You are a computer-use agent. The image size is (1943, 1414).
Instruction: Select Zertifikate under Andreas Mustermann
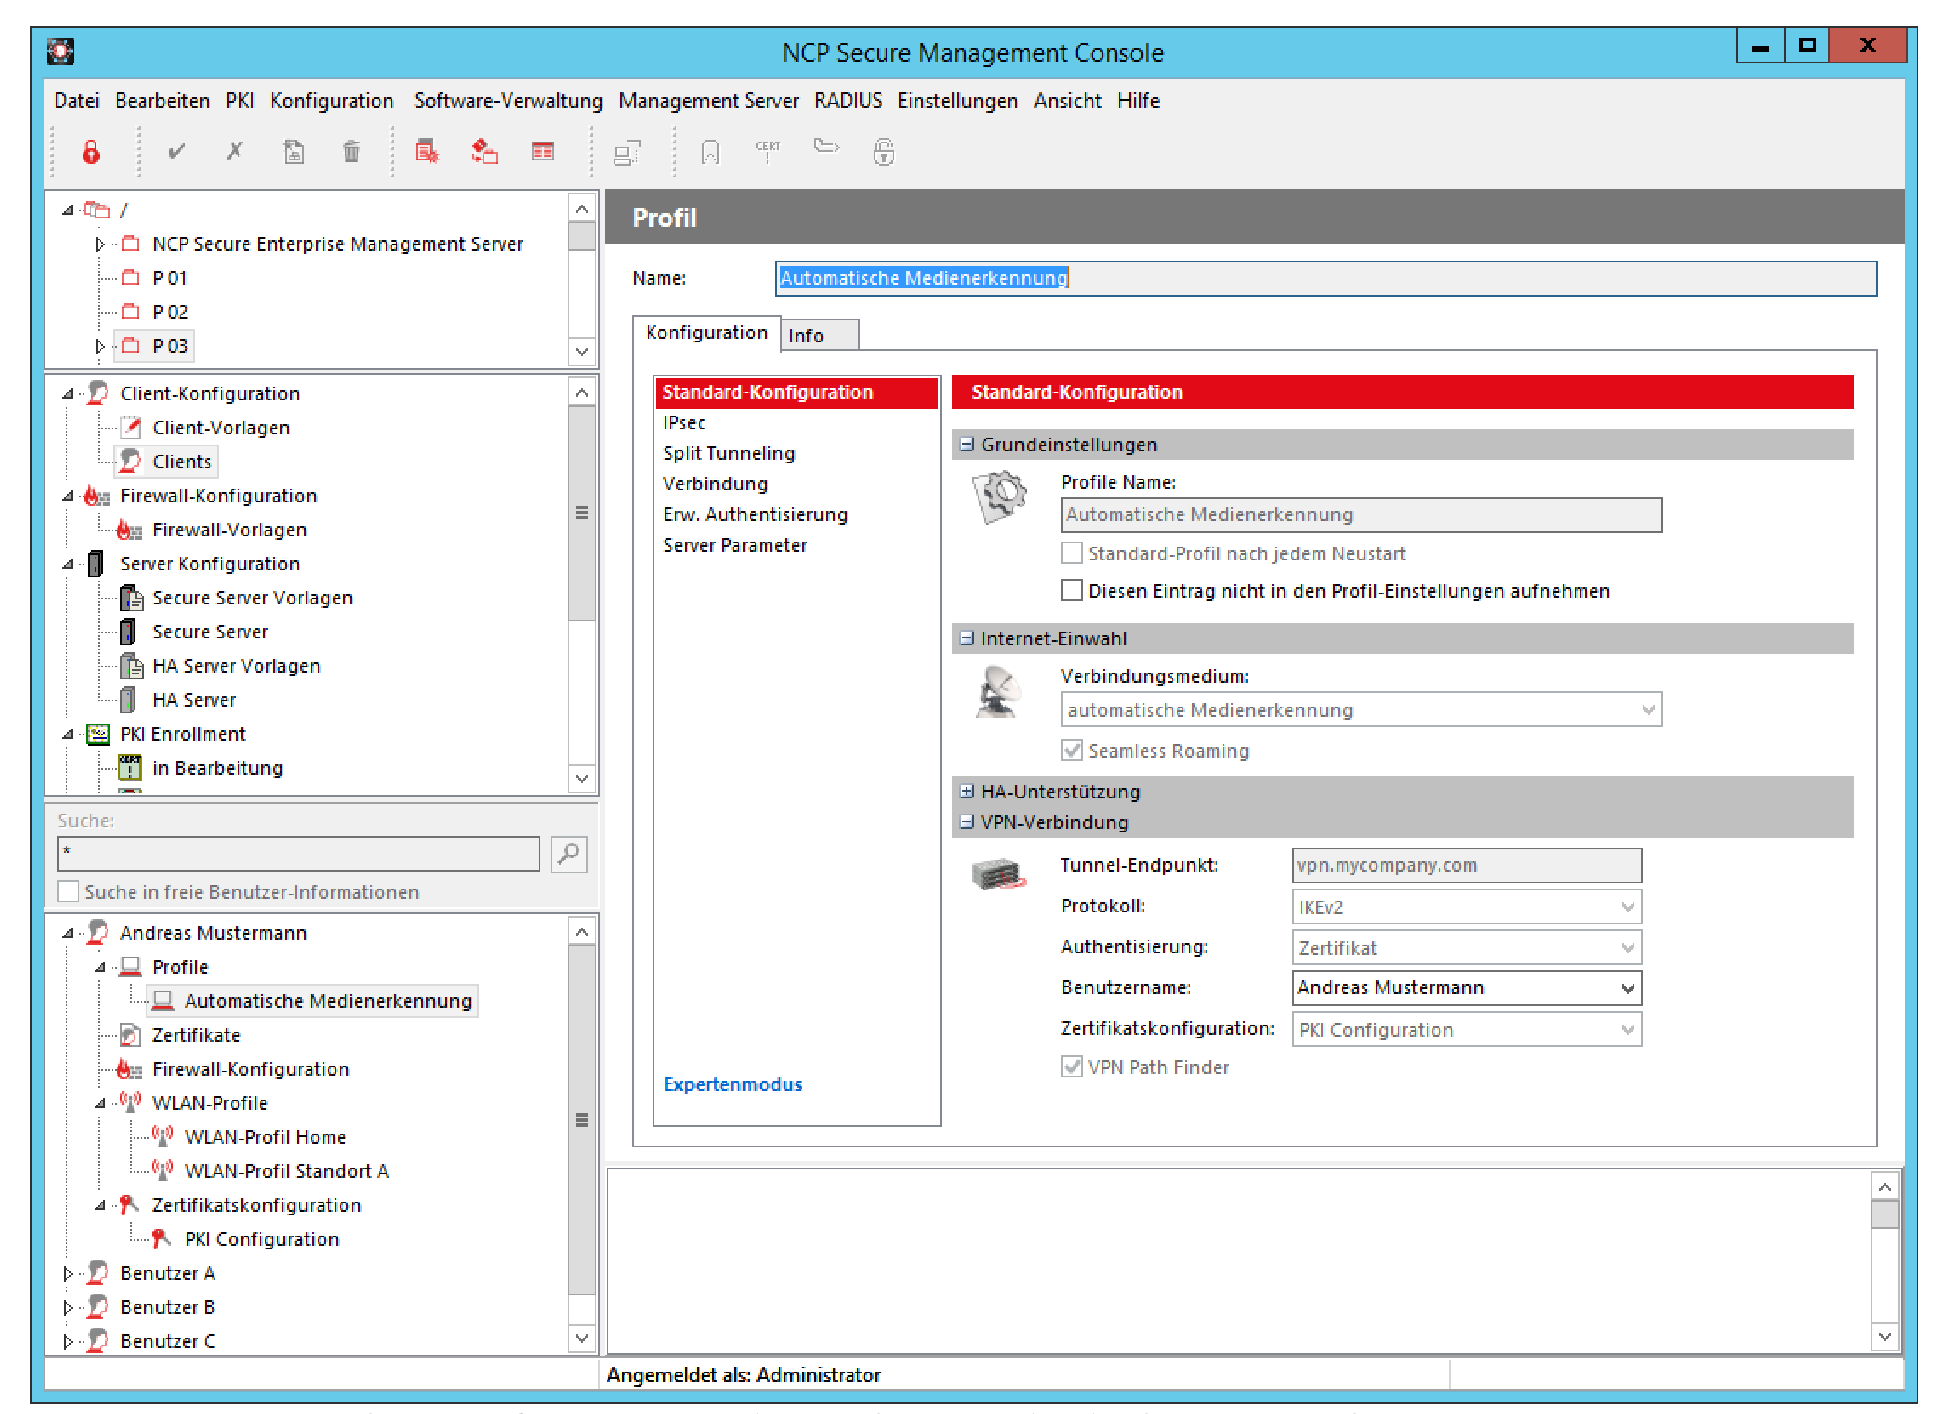[x=195, y=1035]
